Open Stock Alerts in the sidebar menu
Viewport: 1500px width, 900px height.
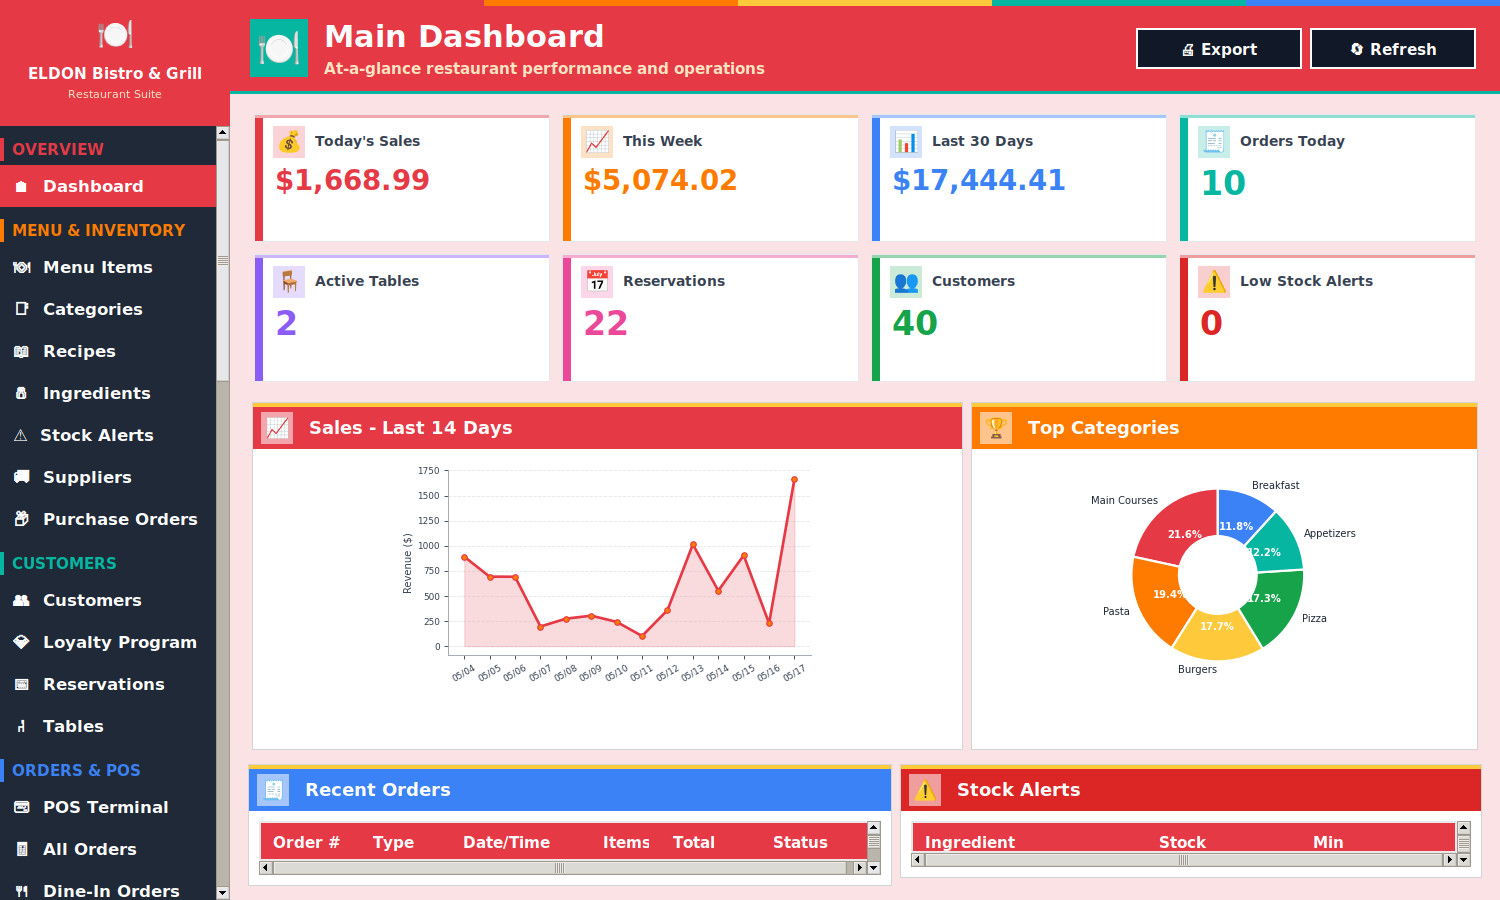tap(108, 436)
